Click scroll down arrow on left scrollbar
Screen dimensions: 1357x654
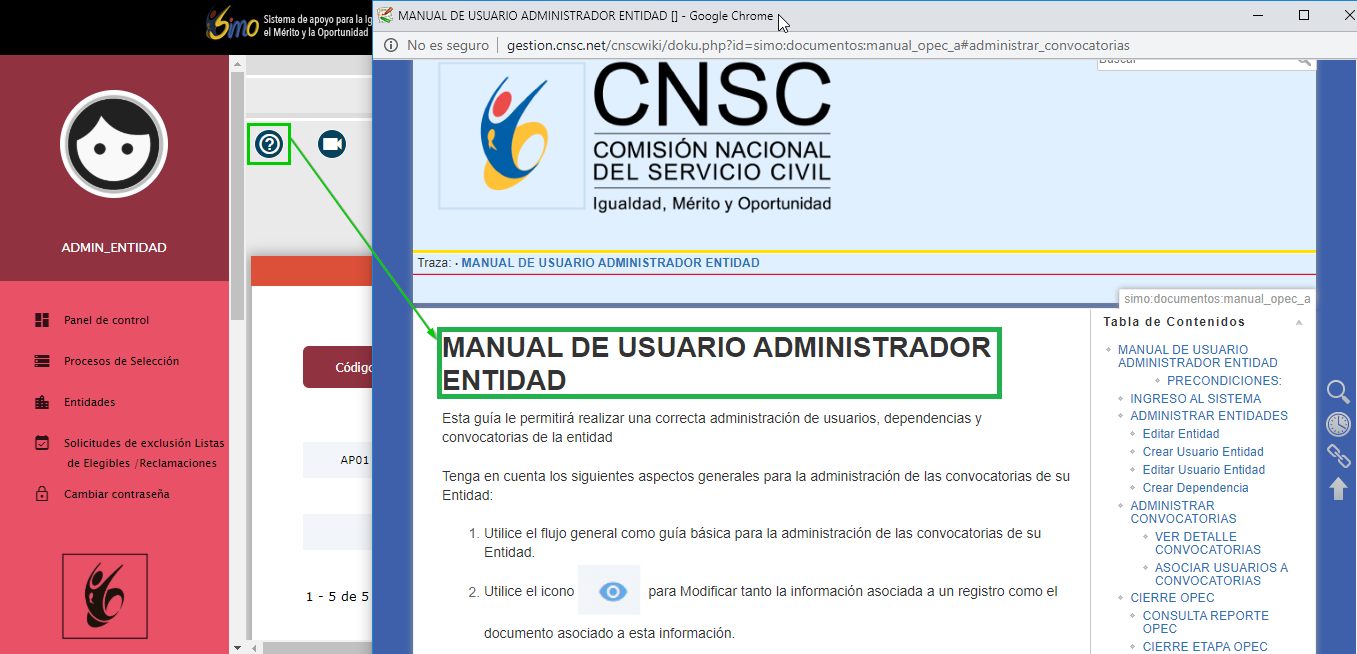pos(237,647)
